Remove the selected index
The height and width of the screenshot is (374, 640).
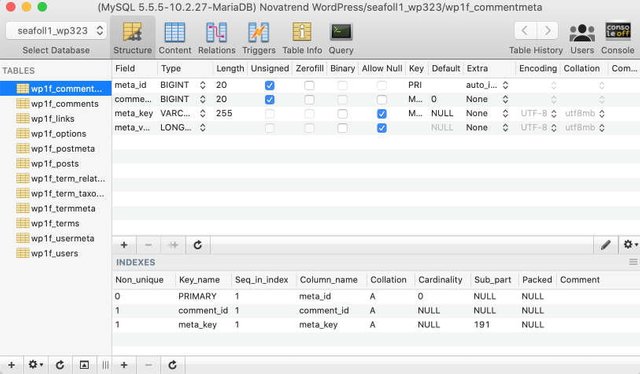pos(149,365)
